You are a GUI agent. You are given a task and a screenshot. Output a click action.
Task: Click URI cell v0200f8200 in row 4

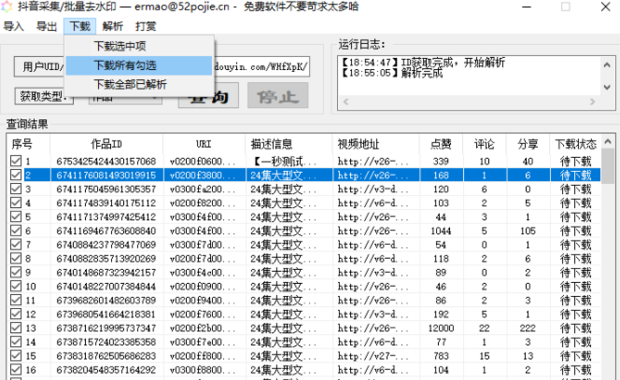[x=202, y=203]
